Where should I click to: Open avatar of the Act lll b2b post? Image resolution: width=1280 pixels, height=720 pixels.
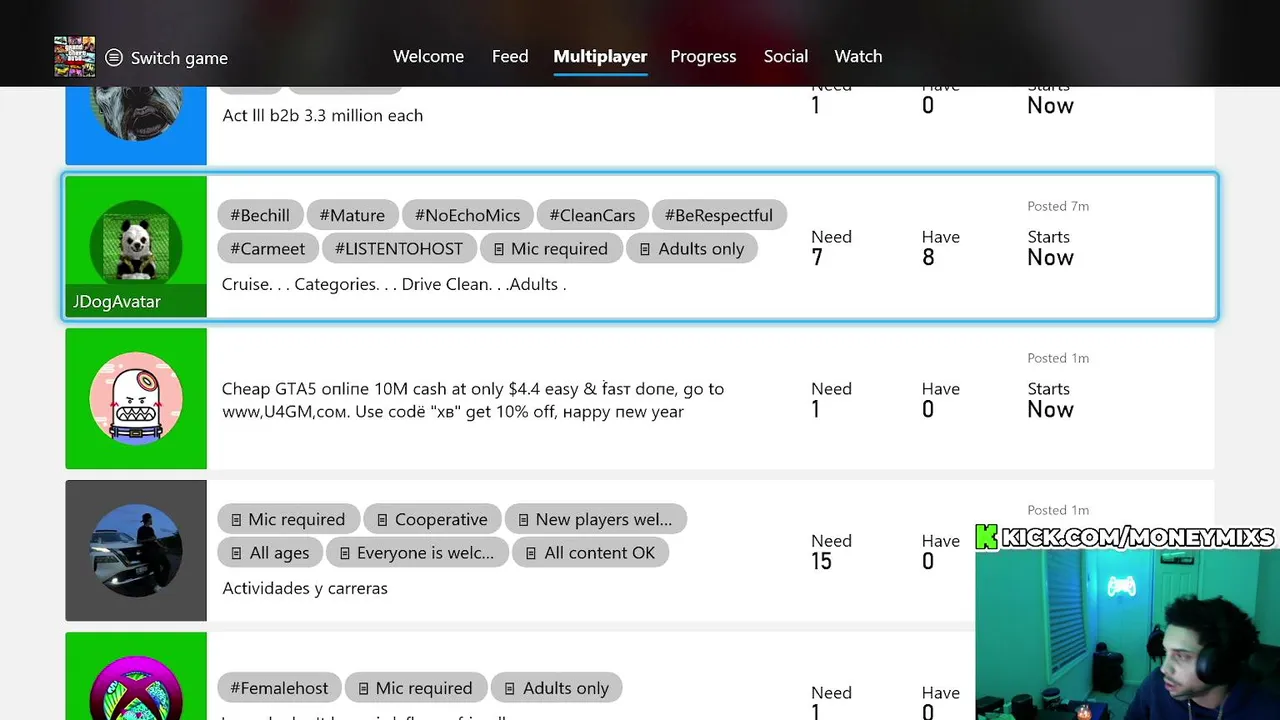click(136, 114)
